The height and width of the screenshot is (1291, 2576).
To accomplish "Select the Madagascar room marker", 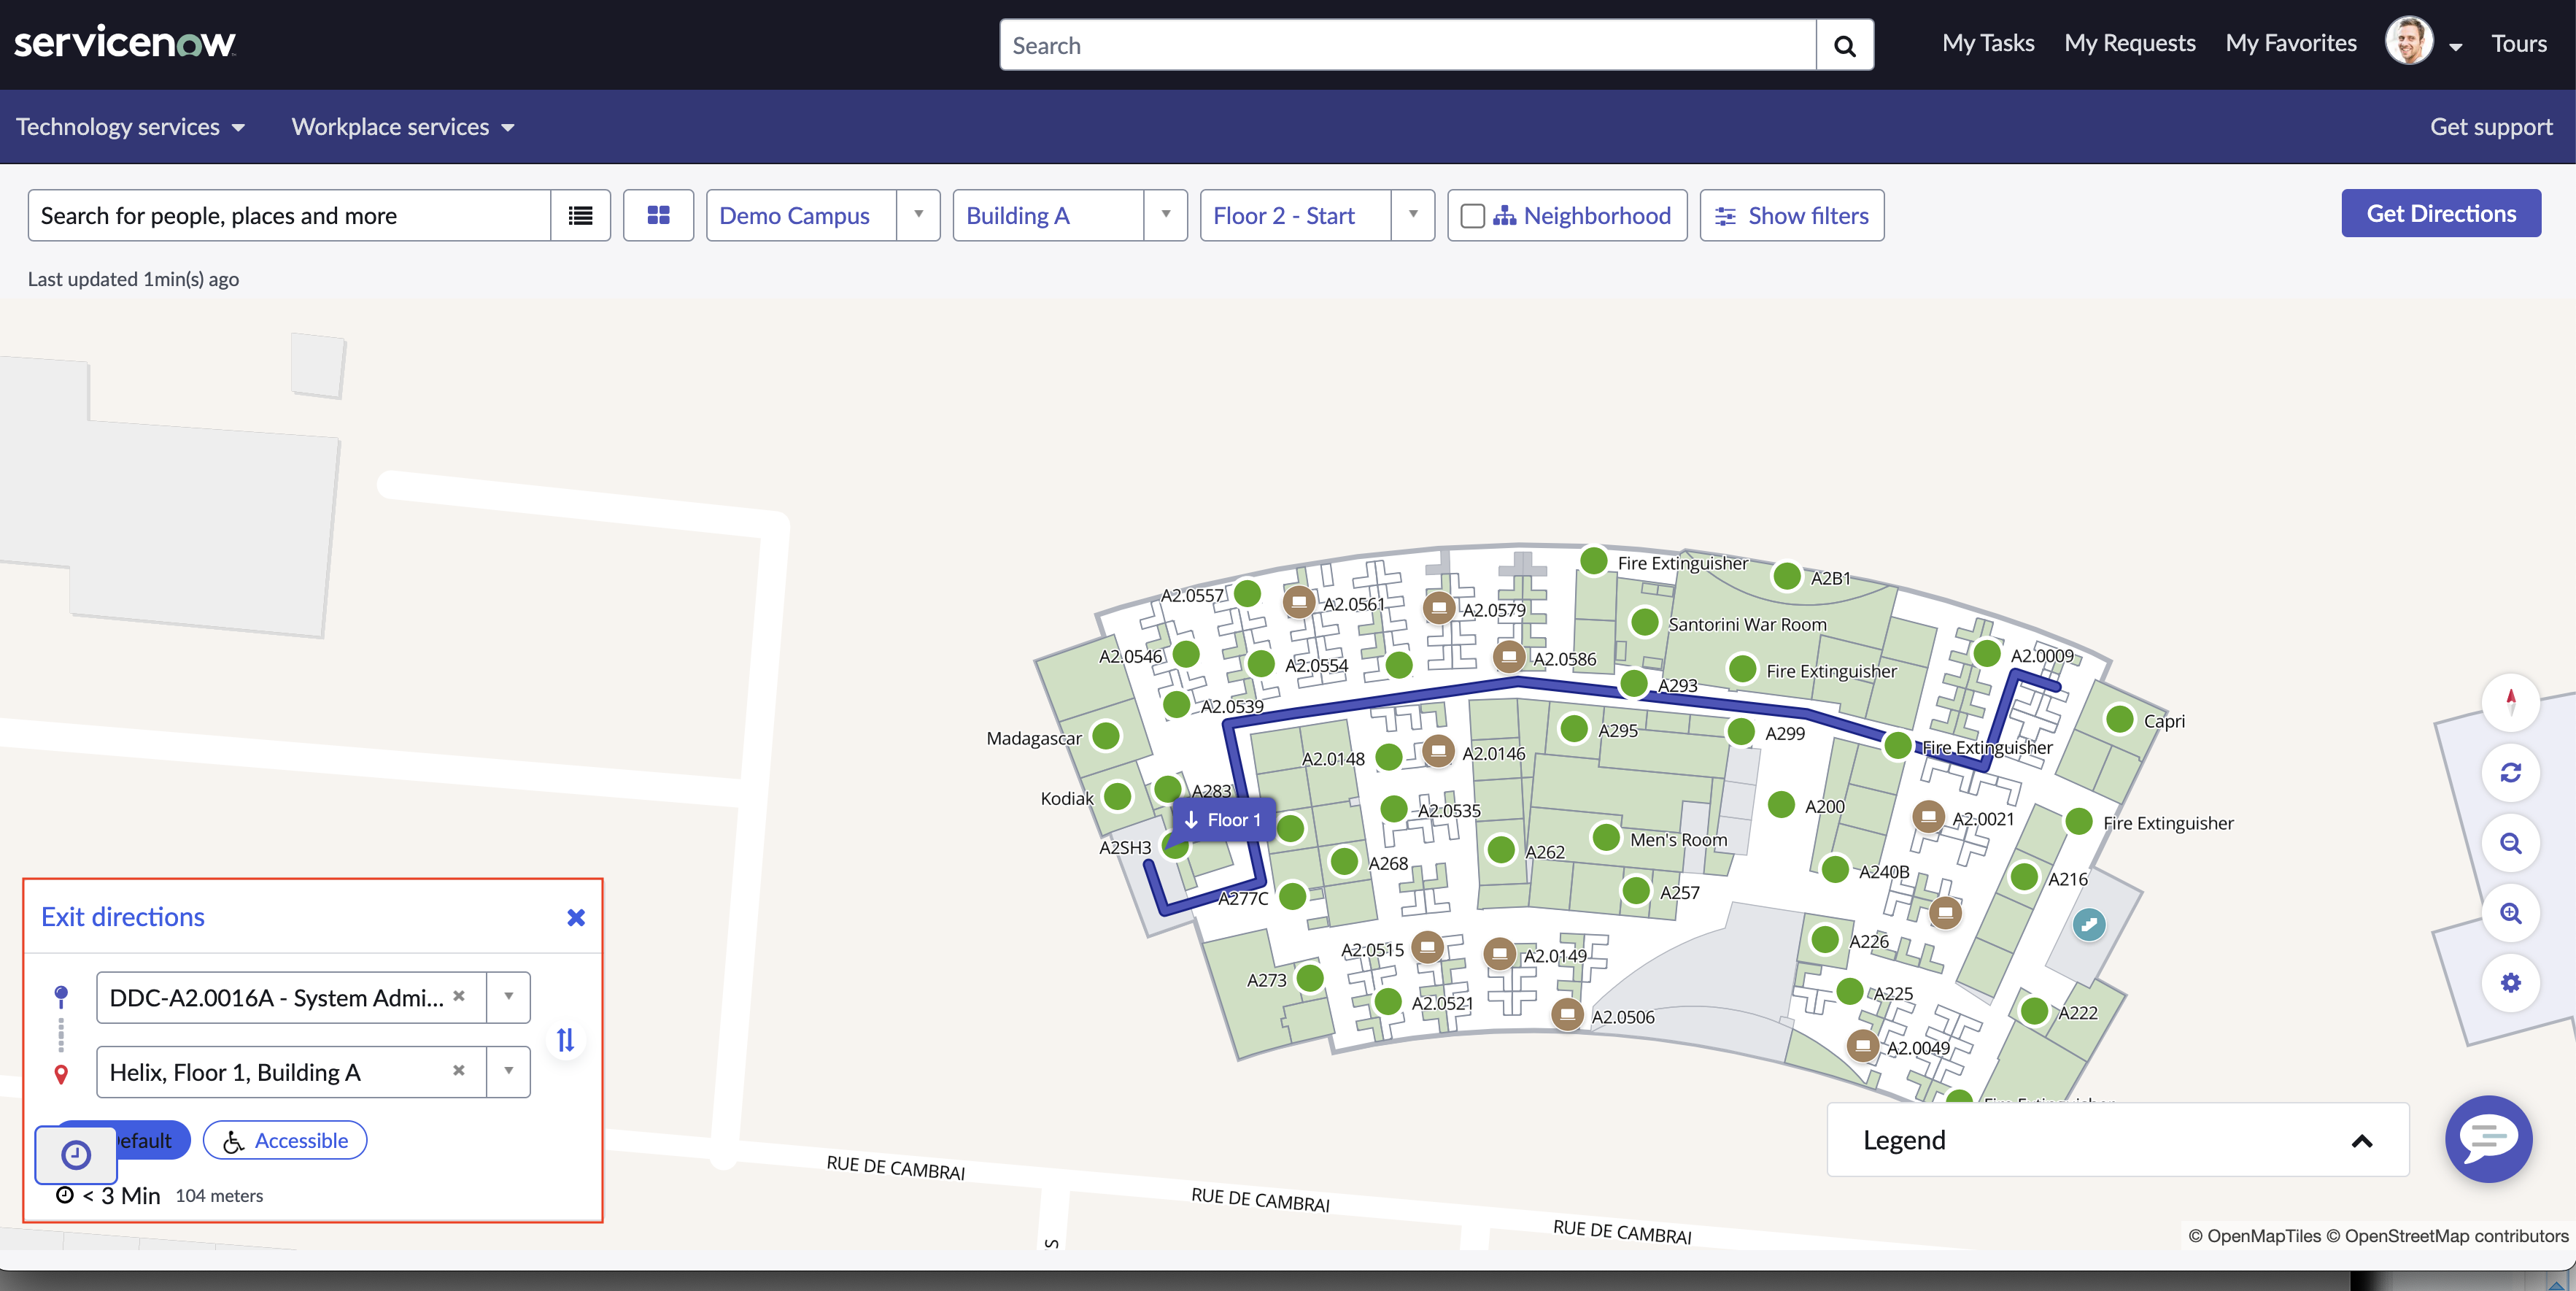I will click(1105, 735).
